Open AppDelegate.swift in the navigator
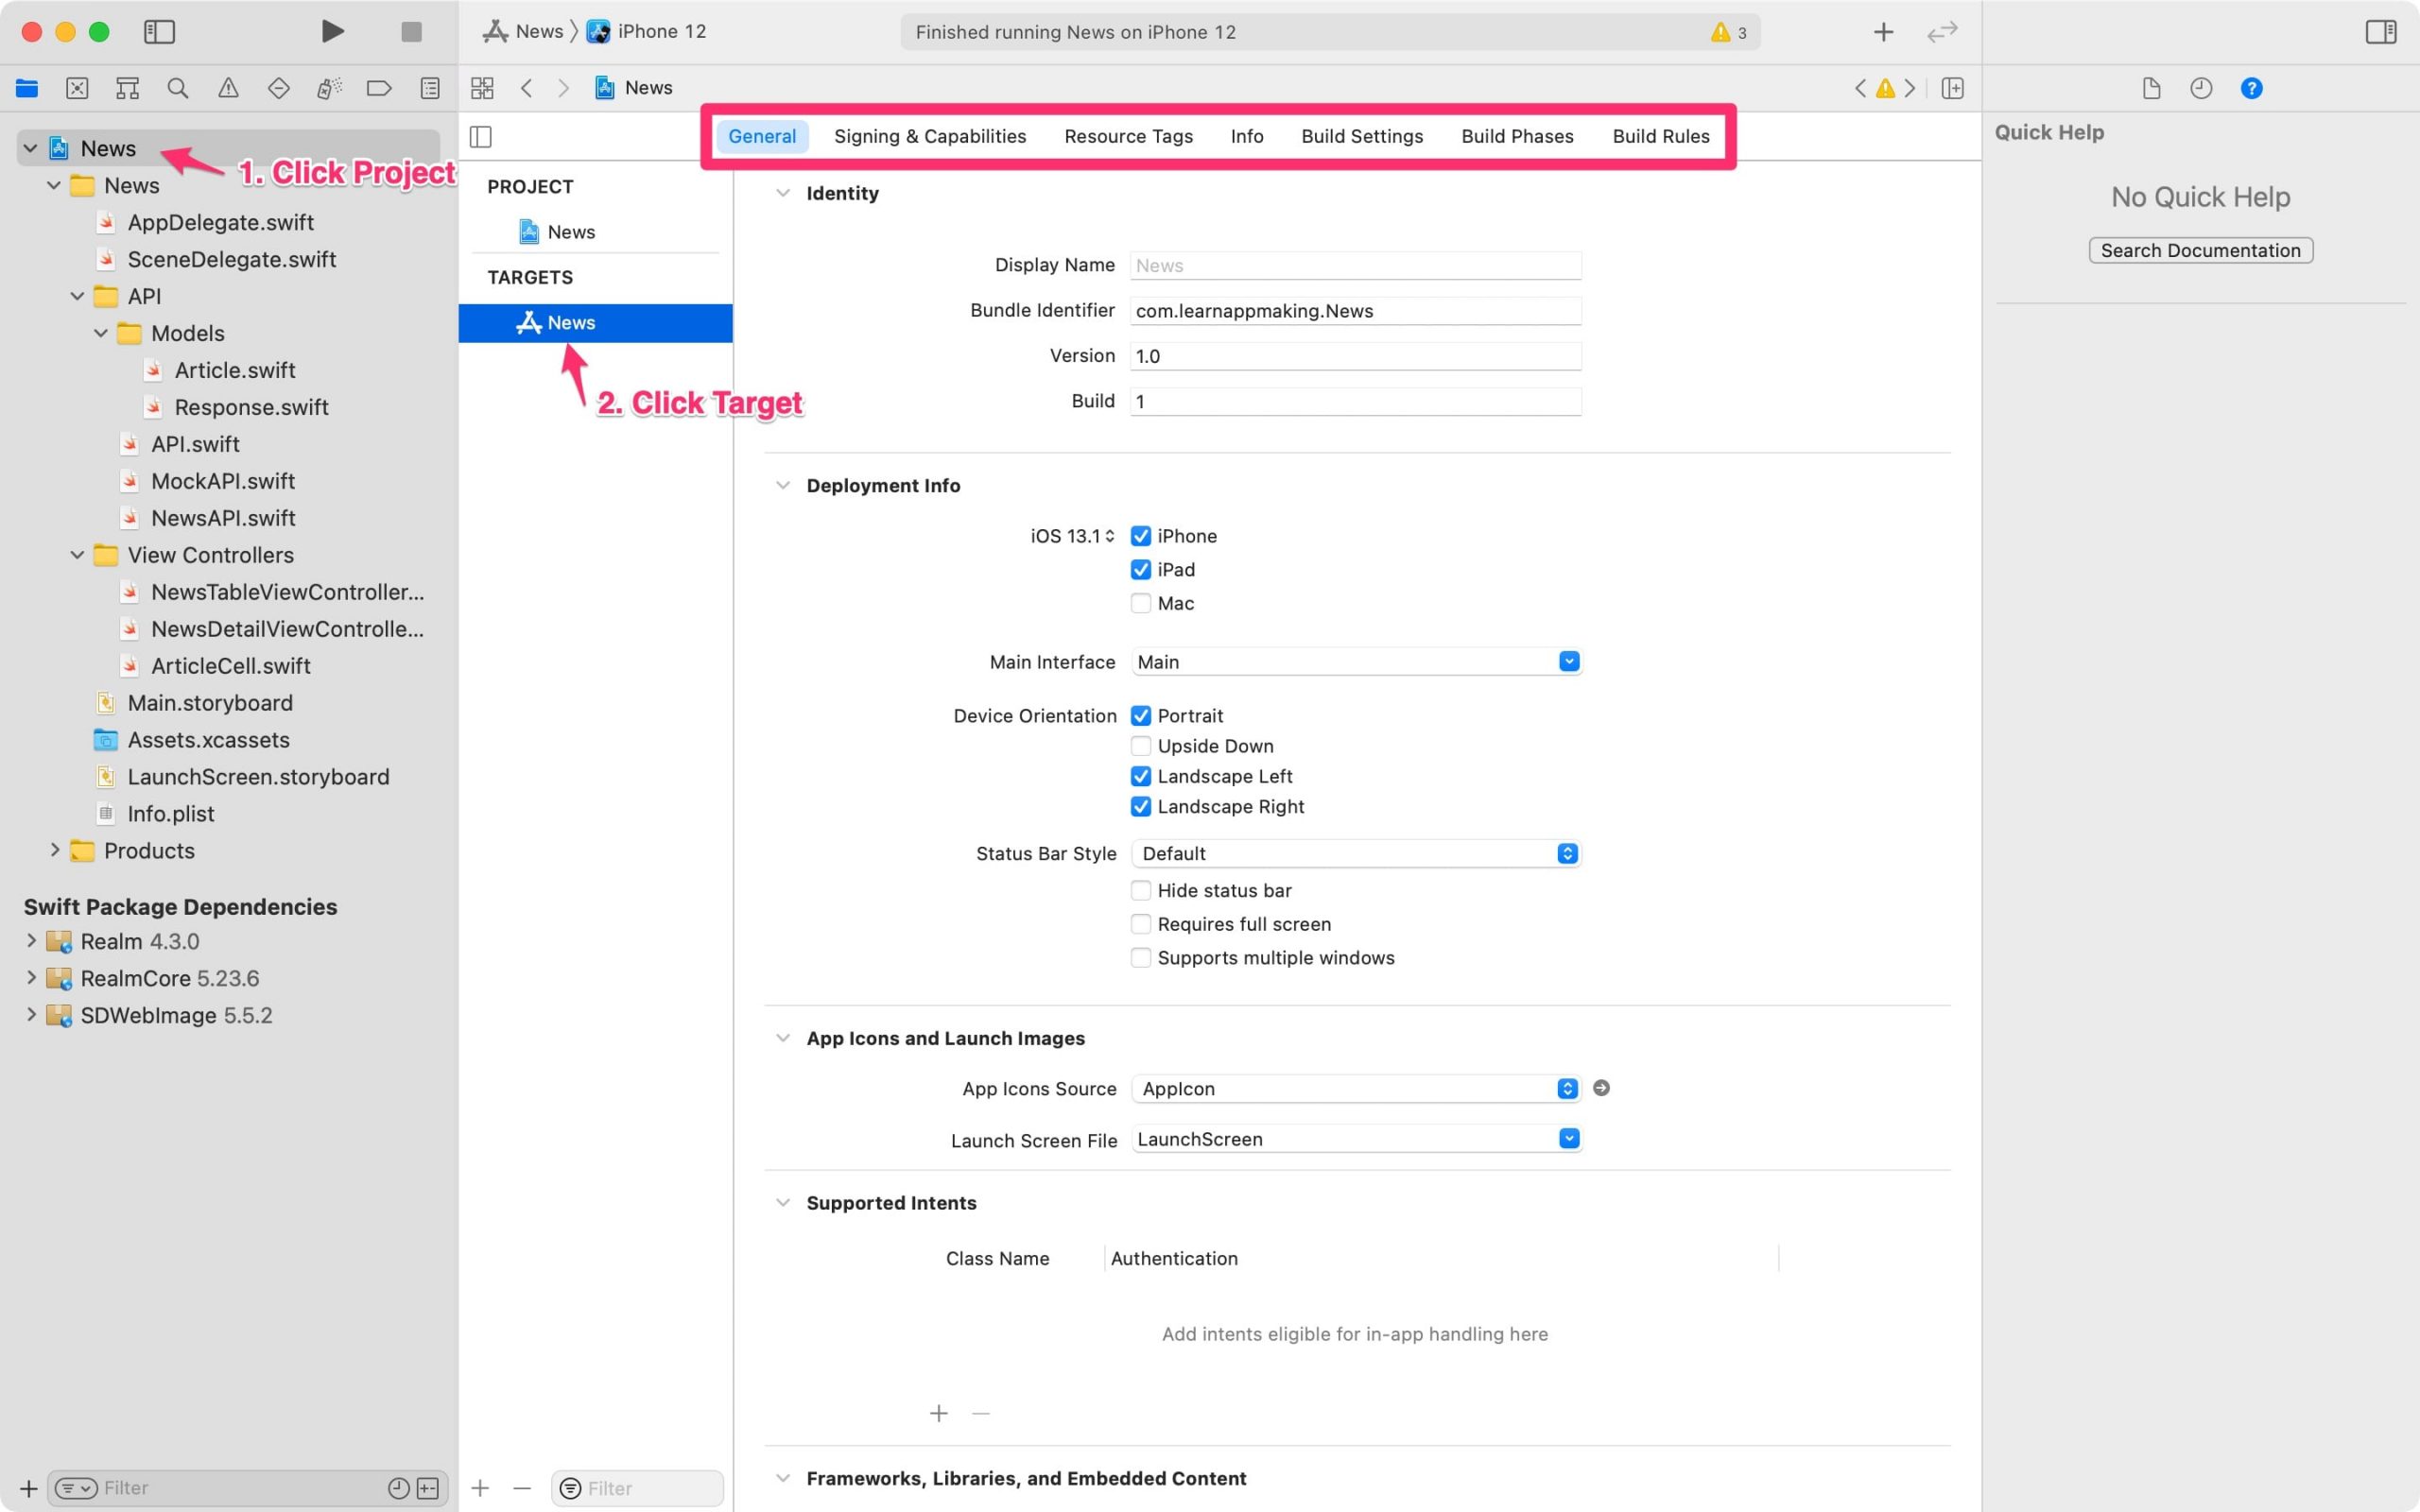 point(221,222)
